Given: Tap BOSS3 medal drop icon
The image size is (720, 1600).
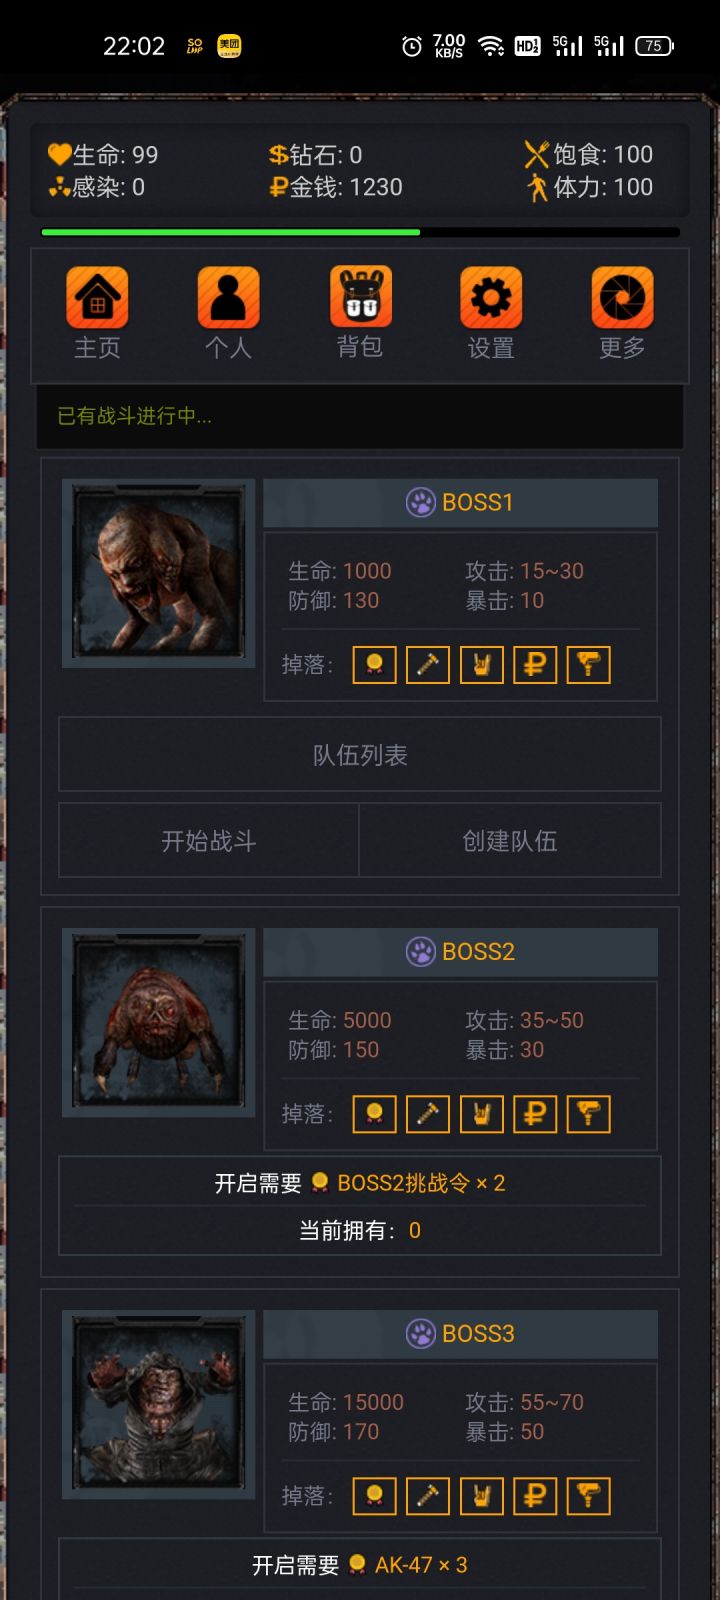Looking at the screenshot, I should (375, 1496).
